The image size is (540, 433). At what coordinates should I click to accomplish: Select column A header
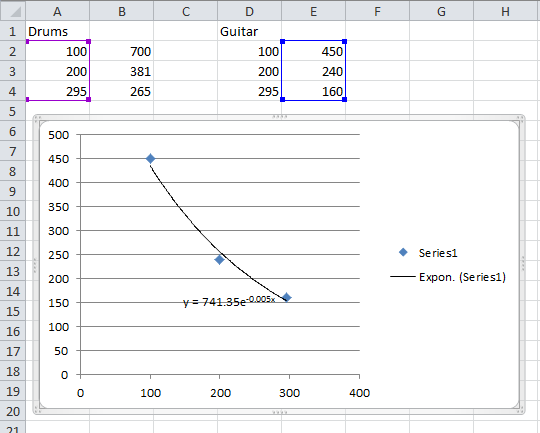[58, 11]
